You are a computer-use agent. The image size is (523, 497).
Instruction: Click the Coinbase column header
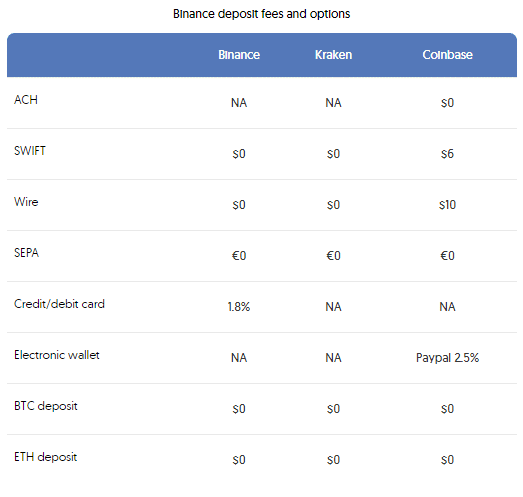coord(447,55)
